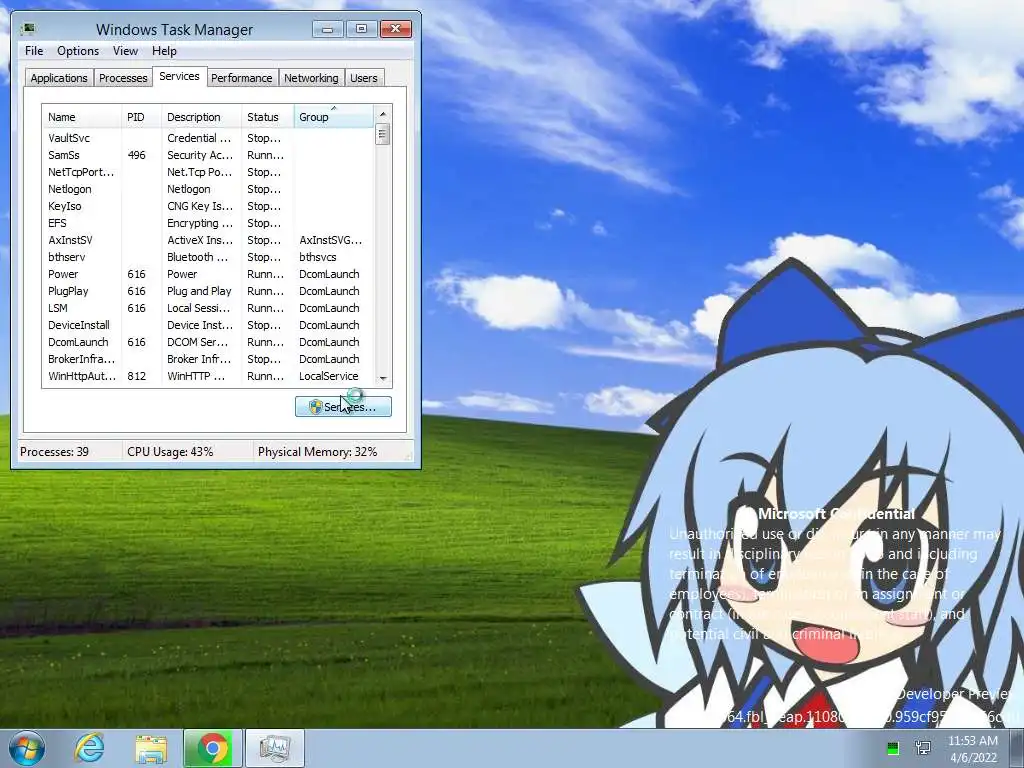Click the Services... button
1024x768 pixels.
[x=344, y=406]
